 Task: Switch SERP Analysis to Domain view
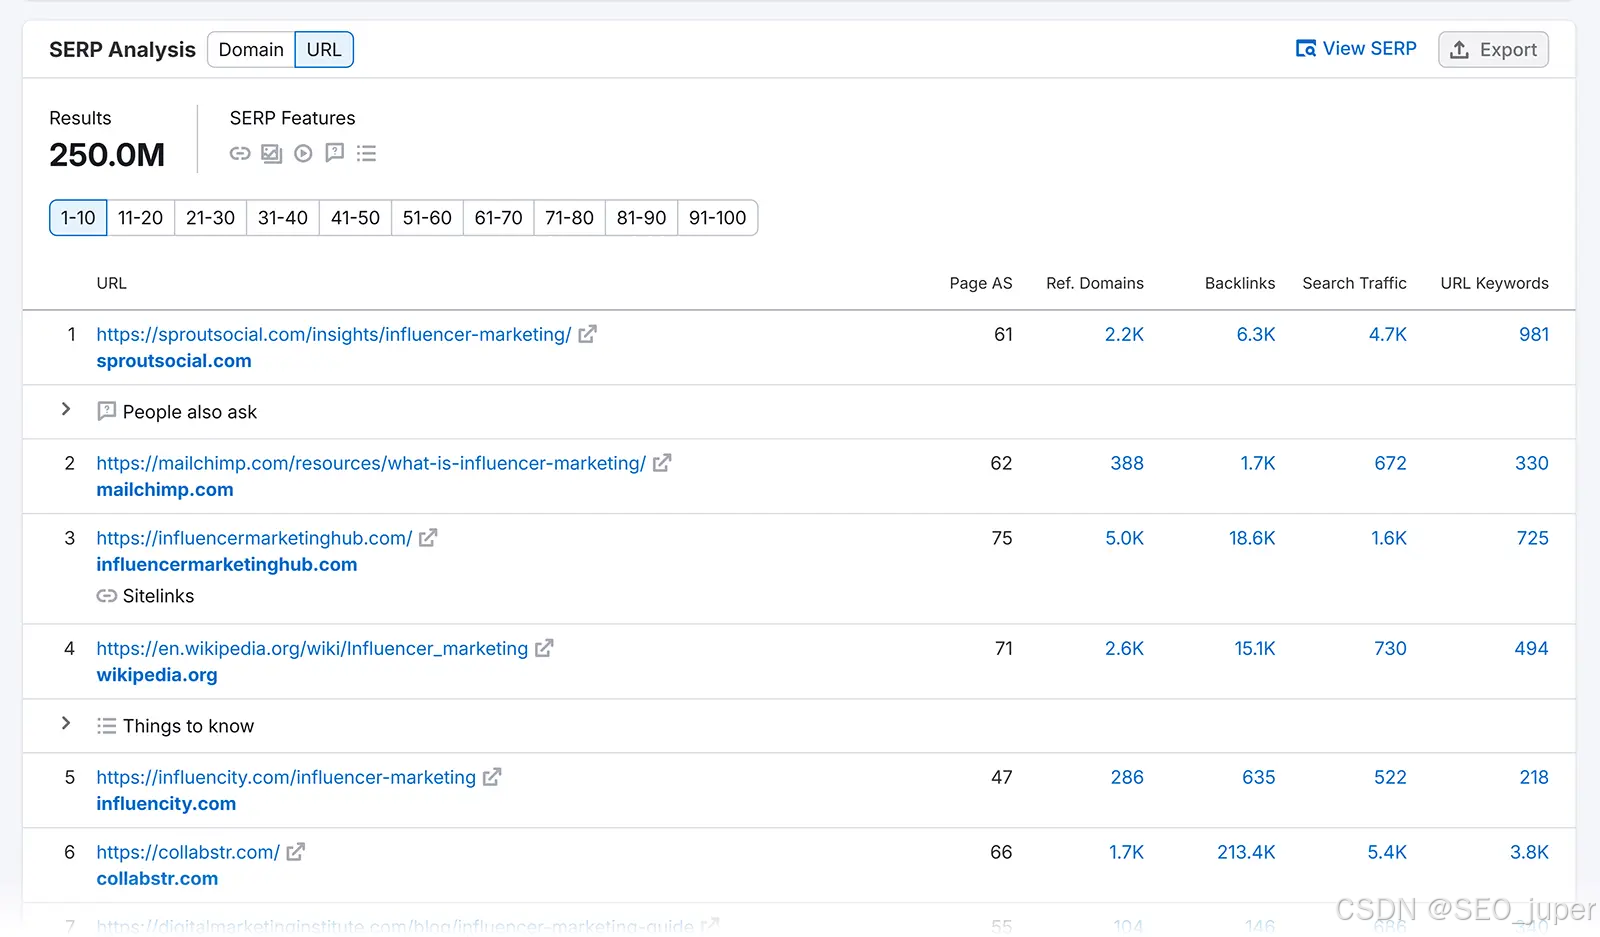251,50
